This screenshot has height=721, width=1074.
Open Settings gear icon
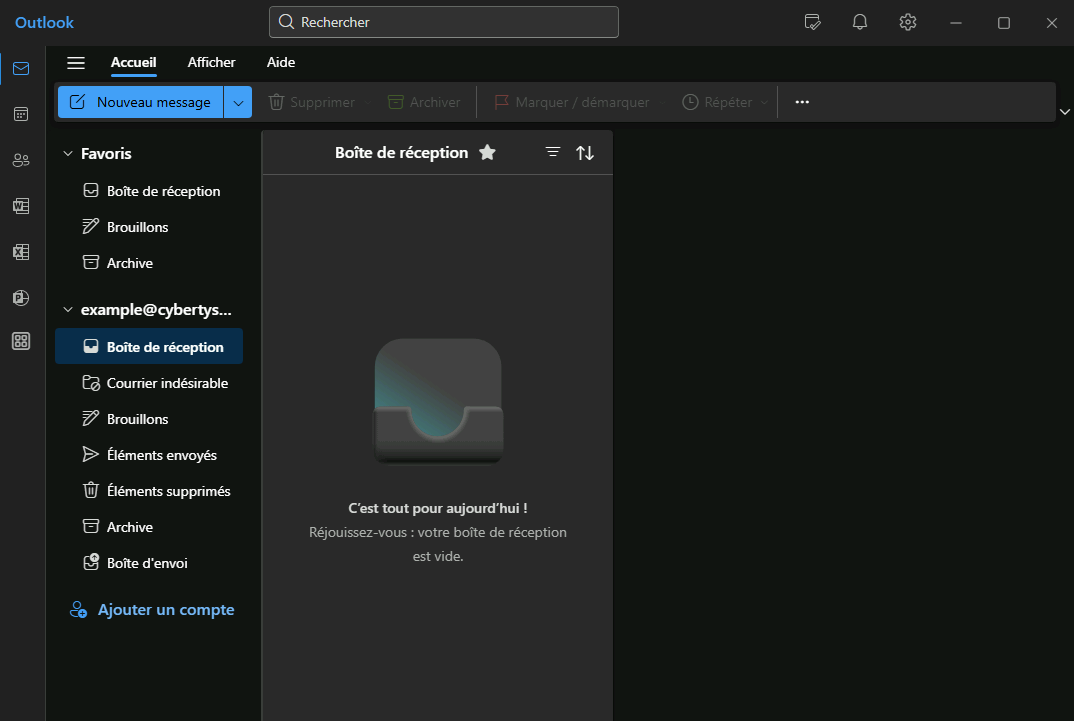tap(908, 22)
